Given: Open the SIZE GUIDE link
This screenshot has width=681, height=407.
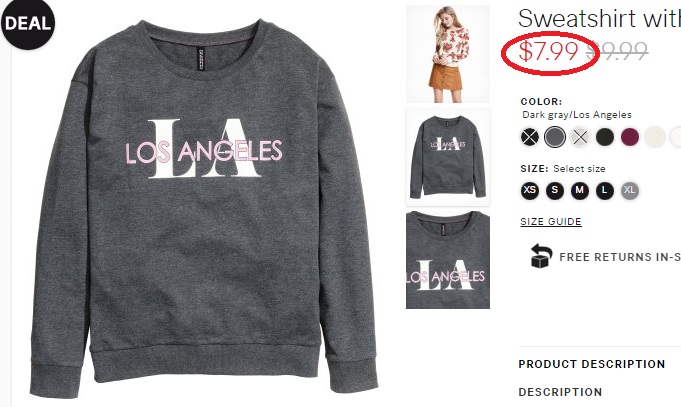Looking at the screenshot, I should (551, 222).
